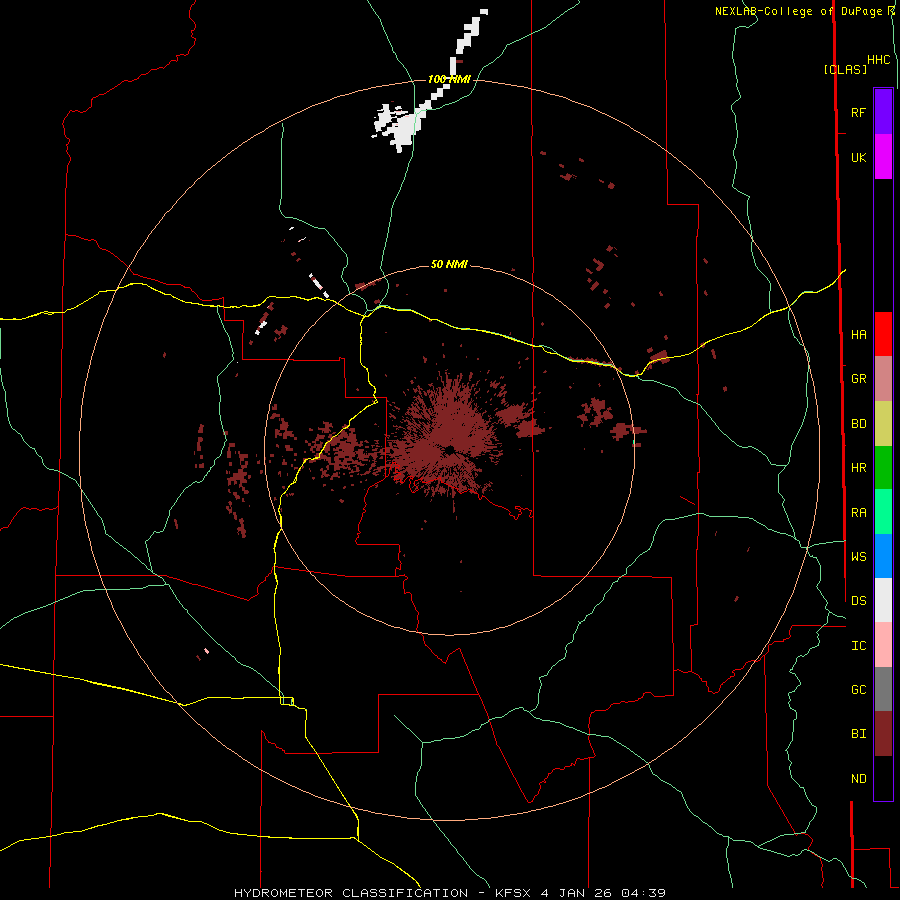Click the IC legend label
The height and width of the screenshot is (900, 900).
coord(858,646)
